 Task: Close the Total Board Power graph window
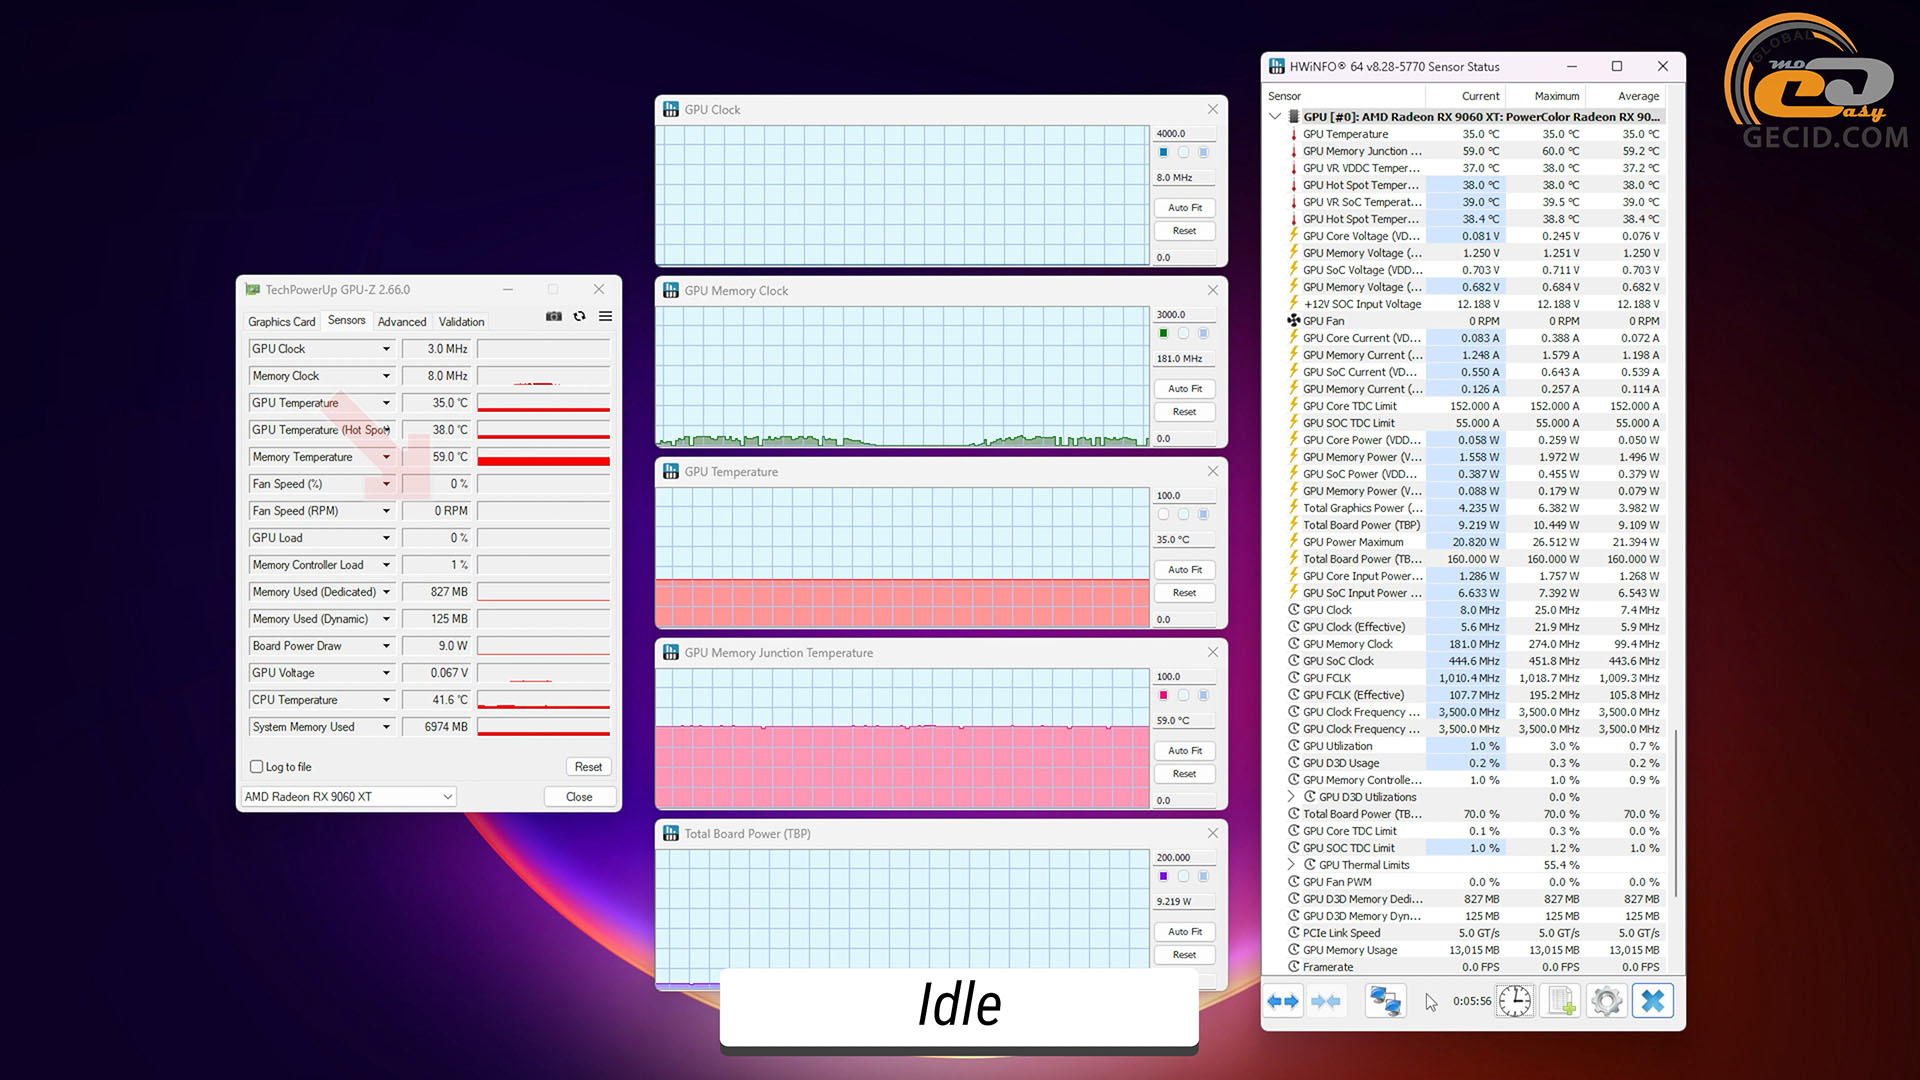click(x=1212, y=834)
